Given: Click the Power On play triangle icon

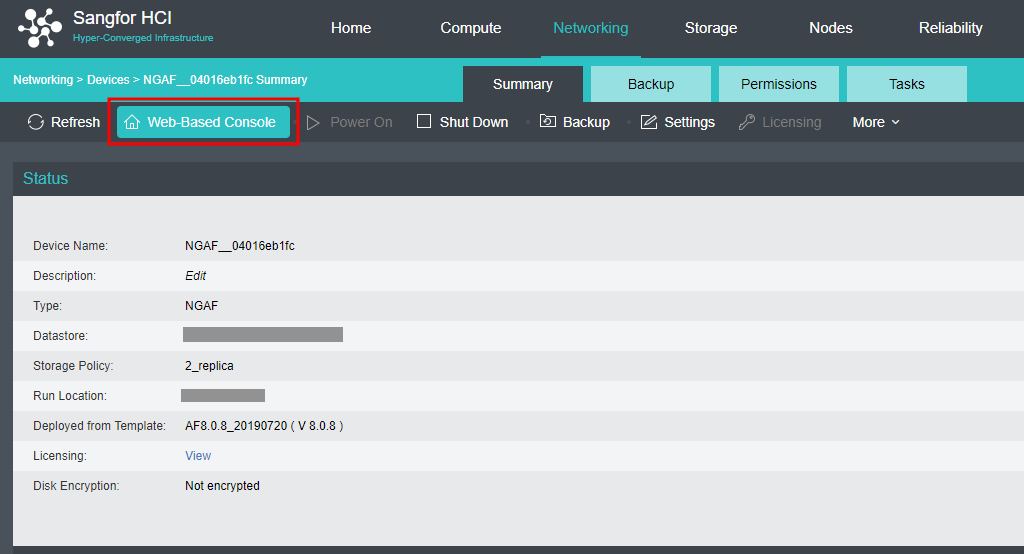Looking at the screenshot, I should (x=313, y=123).
